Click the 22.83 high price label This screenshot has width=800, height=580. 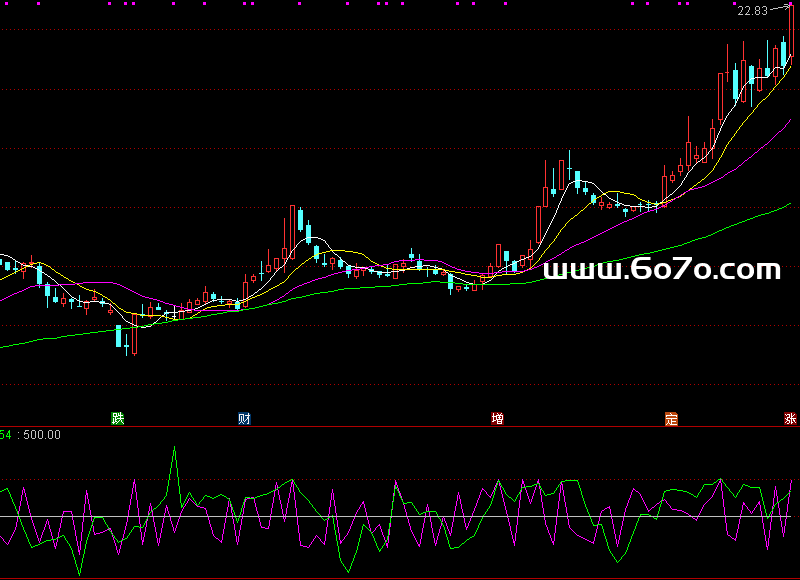click(753, 11)
